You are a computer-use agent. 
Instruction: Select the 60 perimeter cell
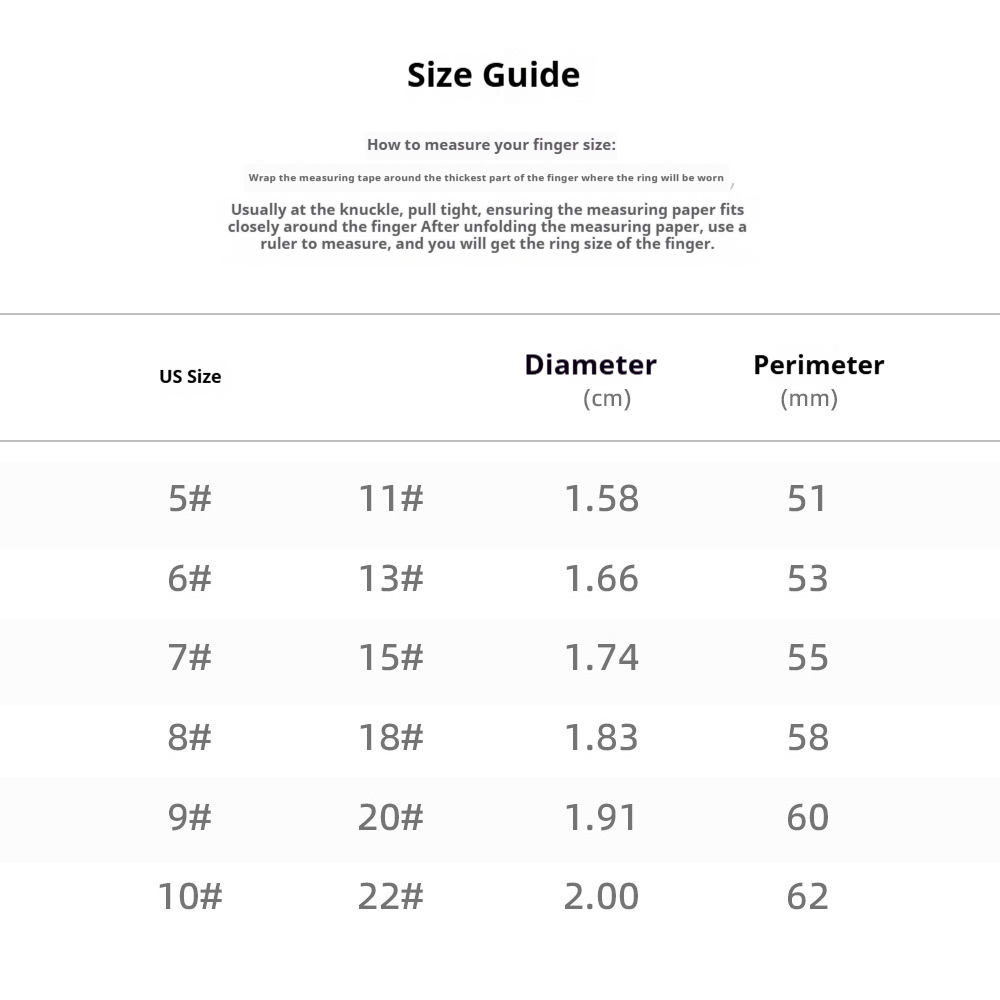tap(807, 817)
